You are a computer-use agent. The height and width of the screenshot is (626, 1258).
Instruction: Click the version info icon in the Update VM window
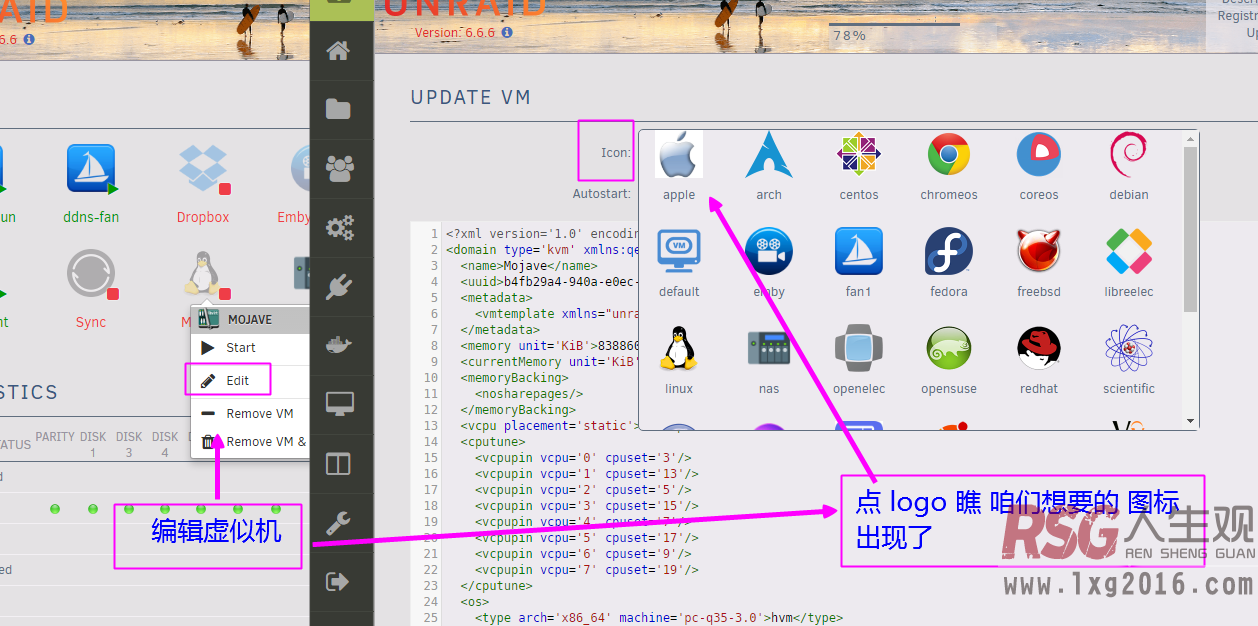507,32
